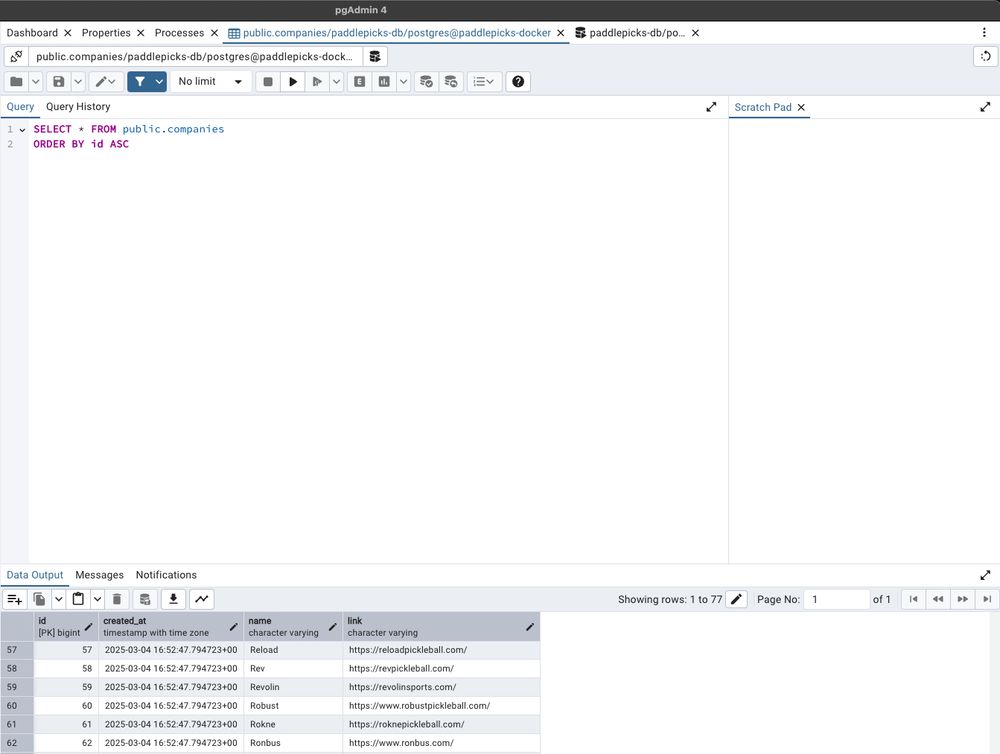This screenshot has width=1000, height=754.
Task: Expand the filter options dropdown arrow
Action: pyautogui.click(x=159, y=82)
